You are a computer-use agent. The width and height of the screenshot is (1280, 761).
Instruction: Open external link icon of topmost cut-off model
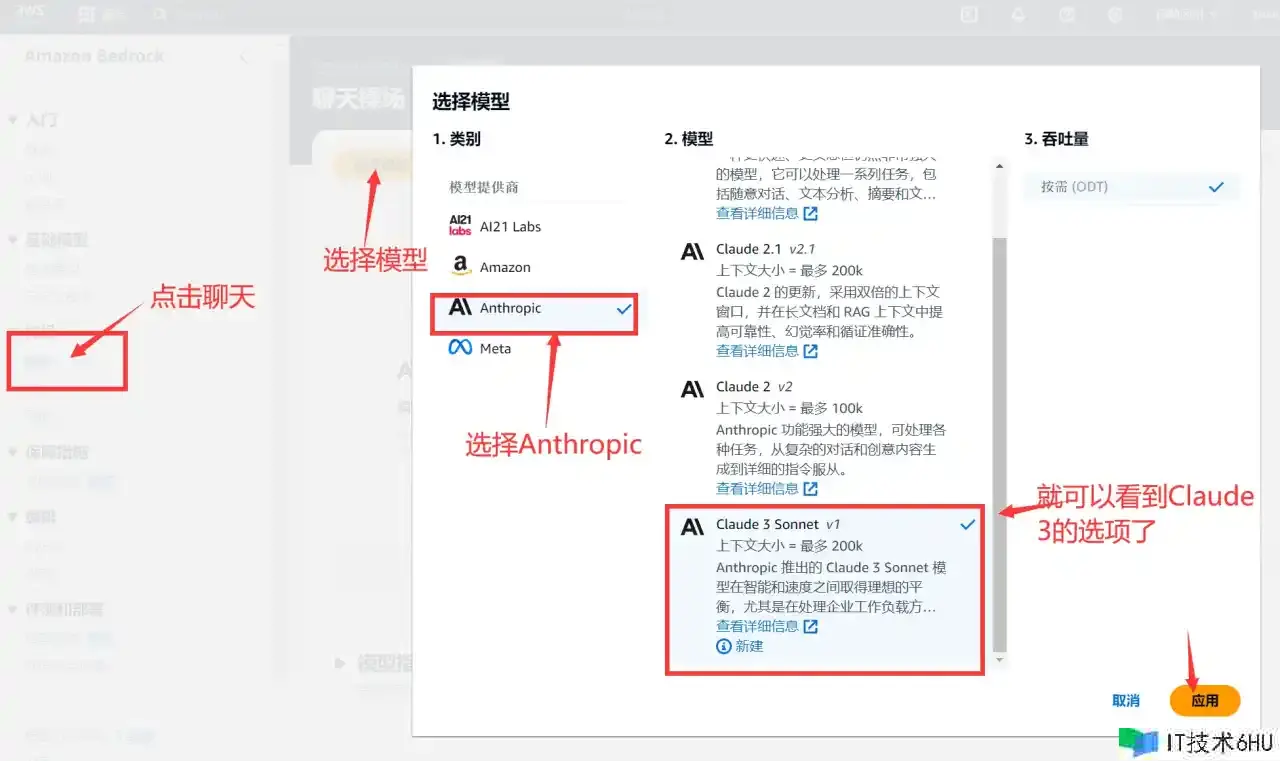pyautogui.click(x=811, y=213)
